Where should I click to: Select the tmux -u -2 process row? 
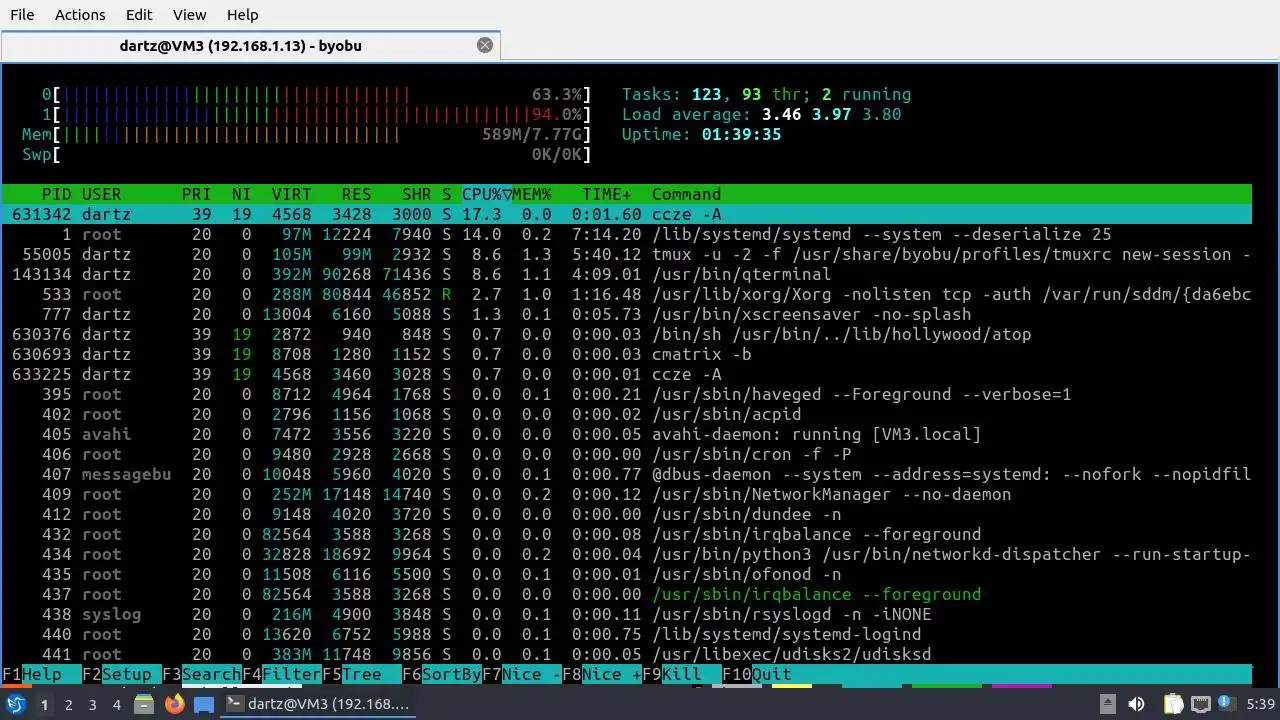click(x=627, y=254)
